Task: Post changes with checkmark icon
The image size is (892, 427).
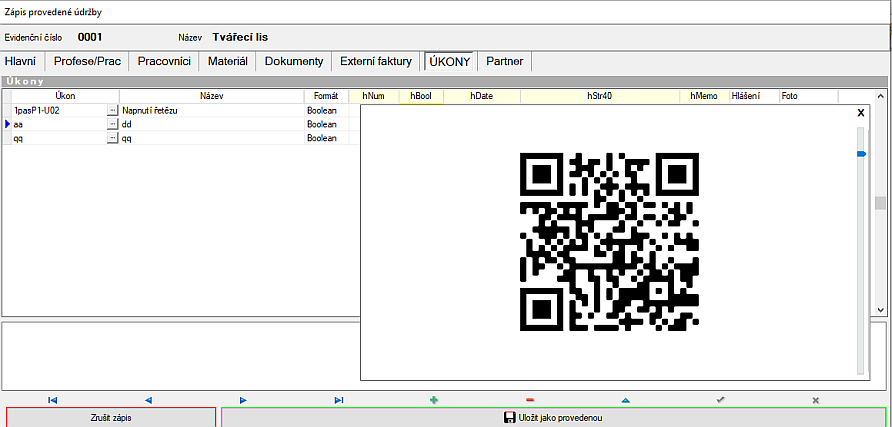Action: click(x=720, y=400)
